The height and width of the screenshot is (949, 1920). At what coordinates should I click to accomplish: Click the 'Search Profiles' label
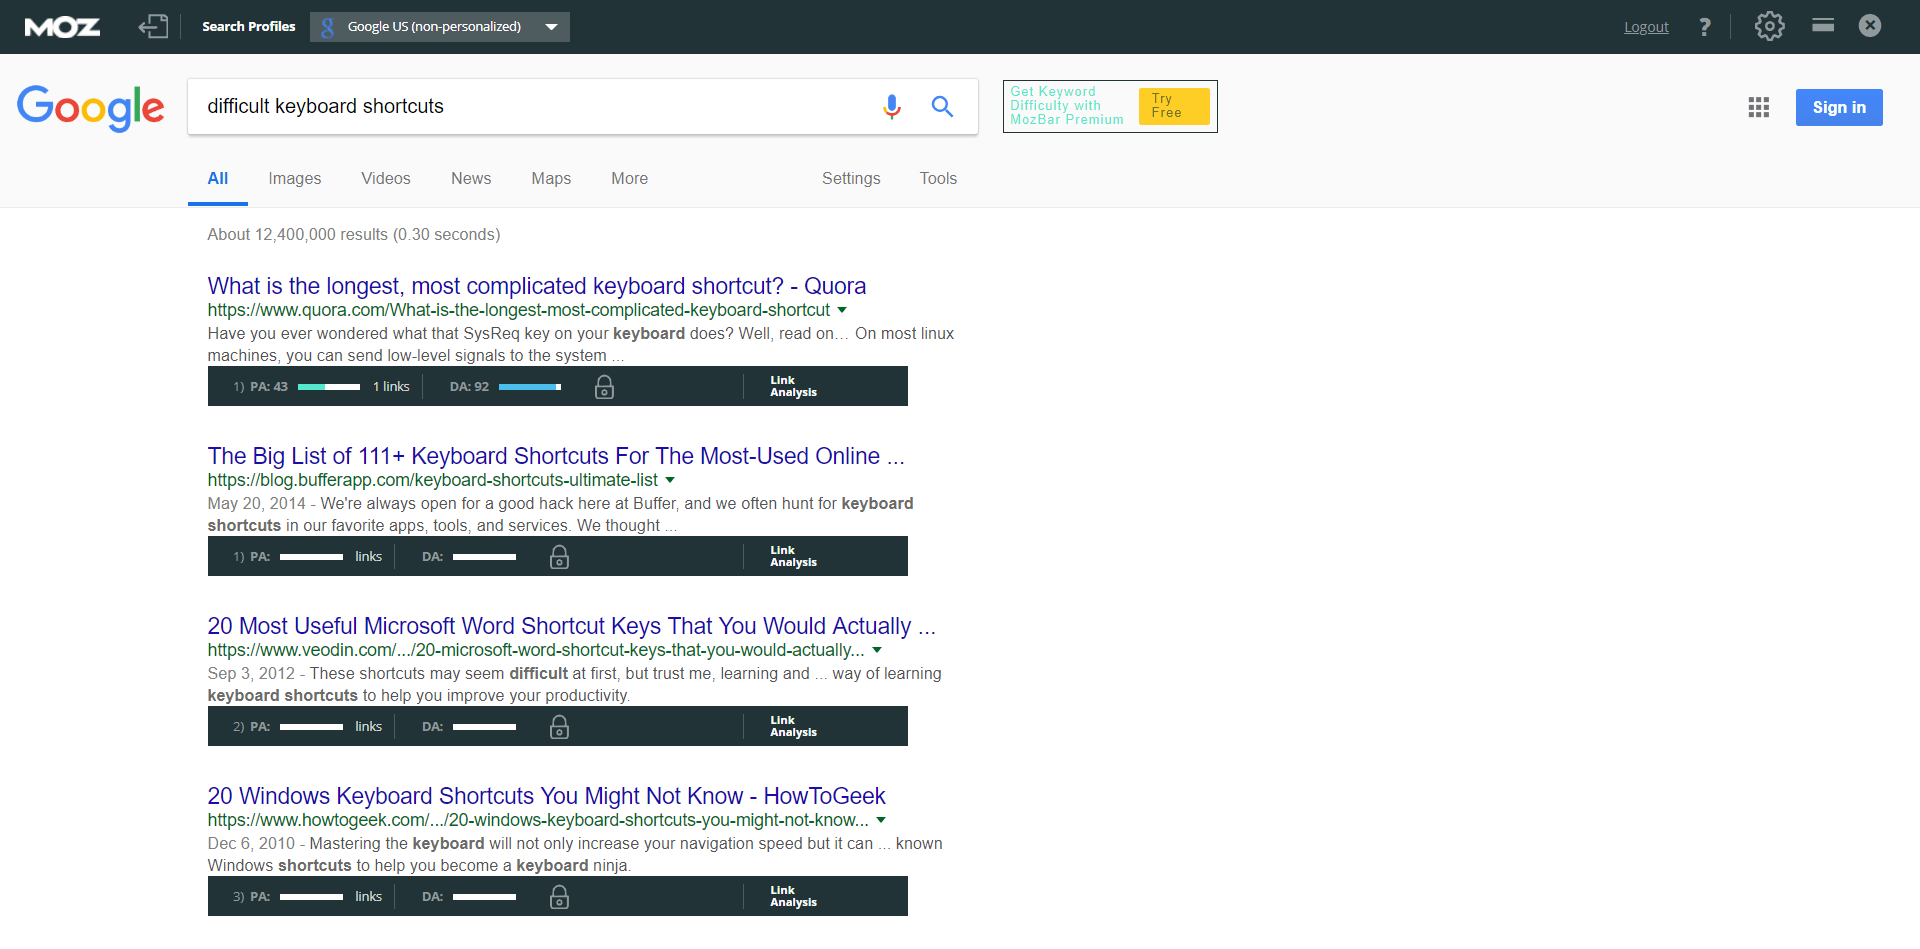tap(249, 27)
